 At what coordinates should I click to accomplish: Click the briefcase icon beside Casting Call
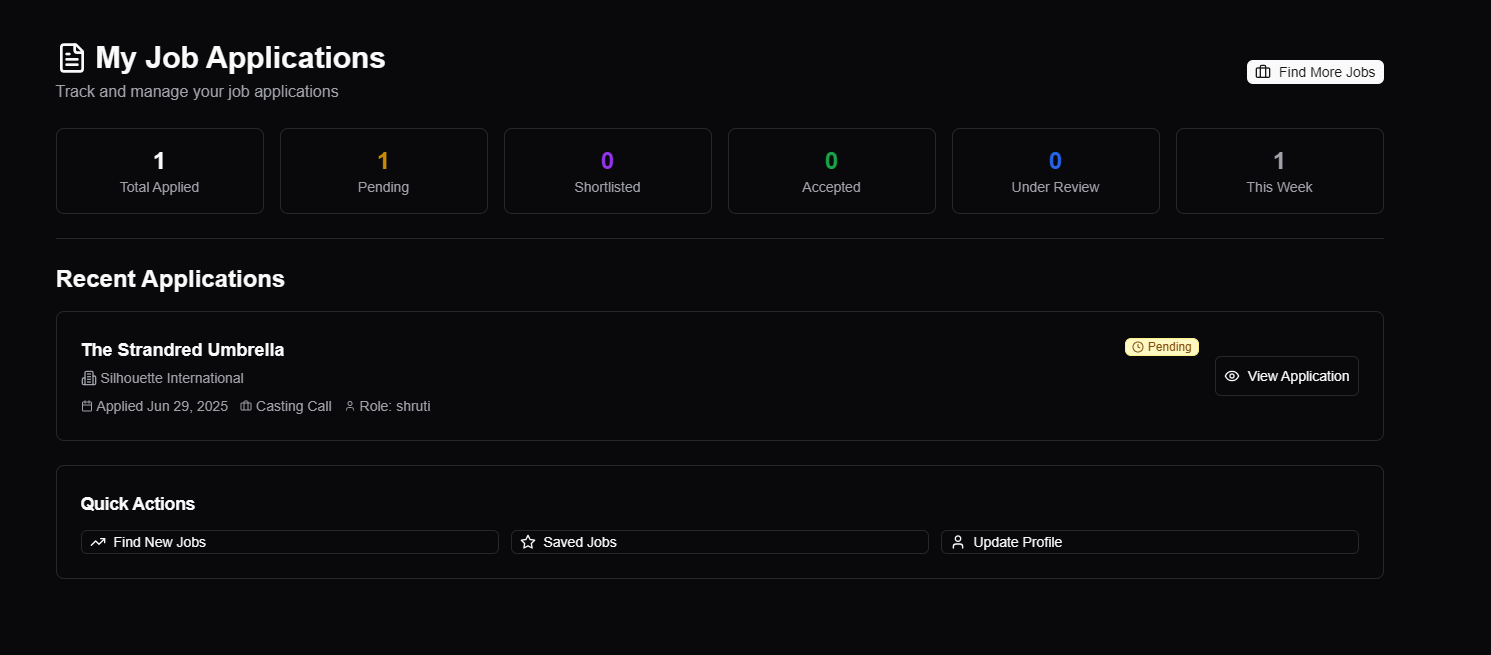[246, 406]
